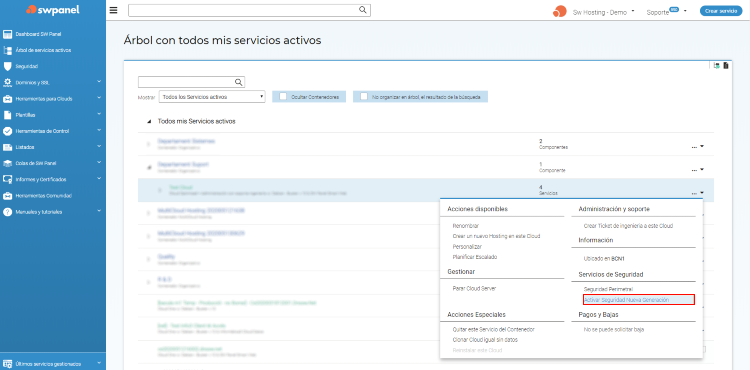
Task: Open the ellipsis menu for 2 Componentes row
Action: pyautogui.click(x=697, y=147)
